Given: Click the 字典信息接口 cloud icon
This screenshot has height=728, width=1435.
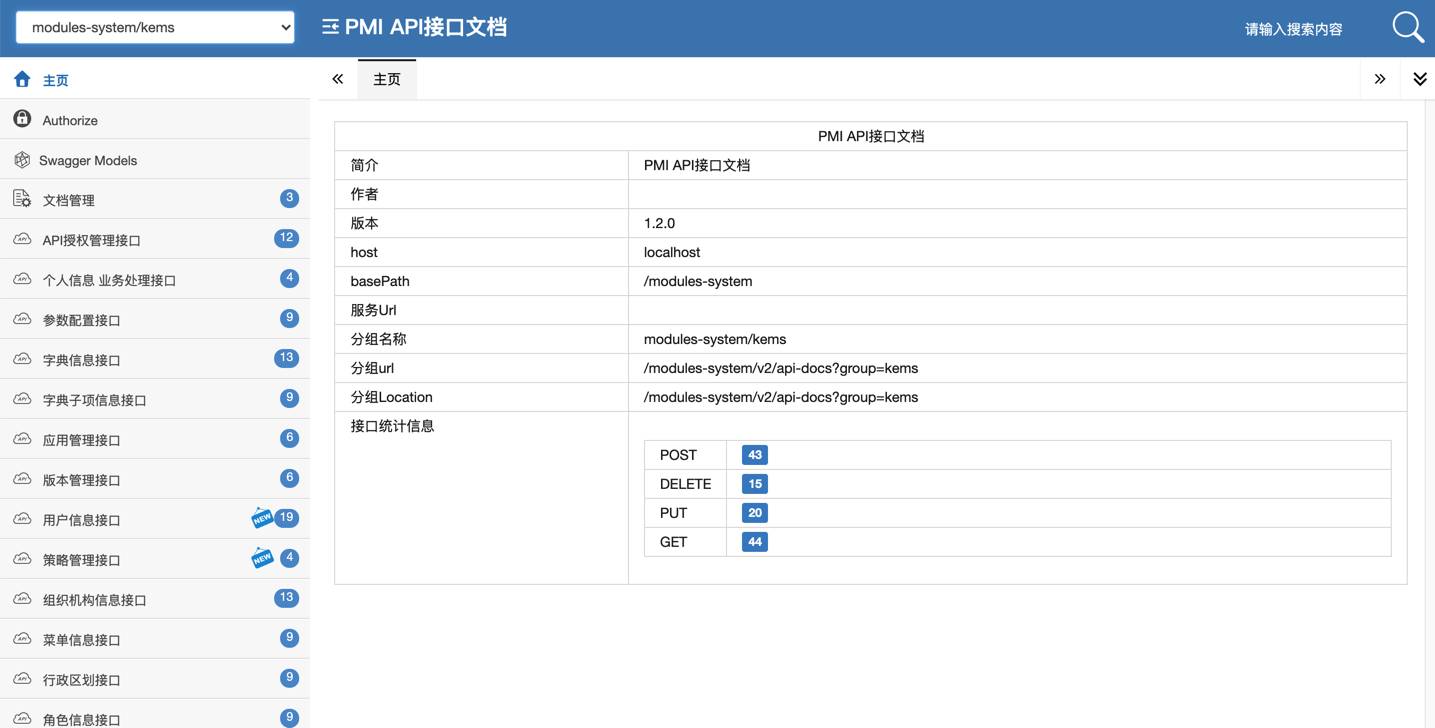Looking at the screenshot, I should pyautogui.click(x=22, y=359).
